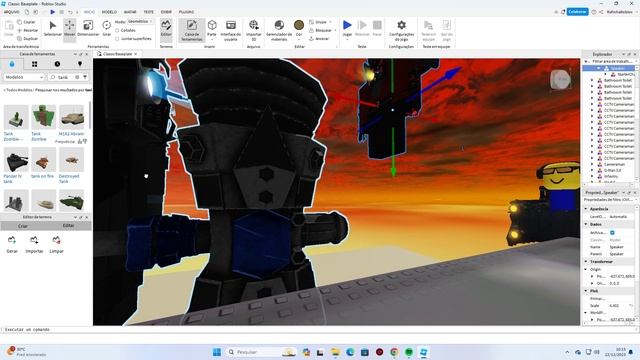
Task: Start the Jogar play test
Action: (x=347, y=29)
